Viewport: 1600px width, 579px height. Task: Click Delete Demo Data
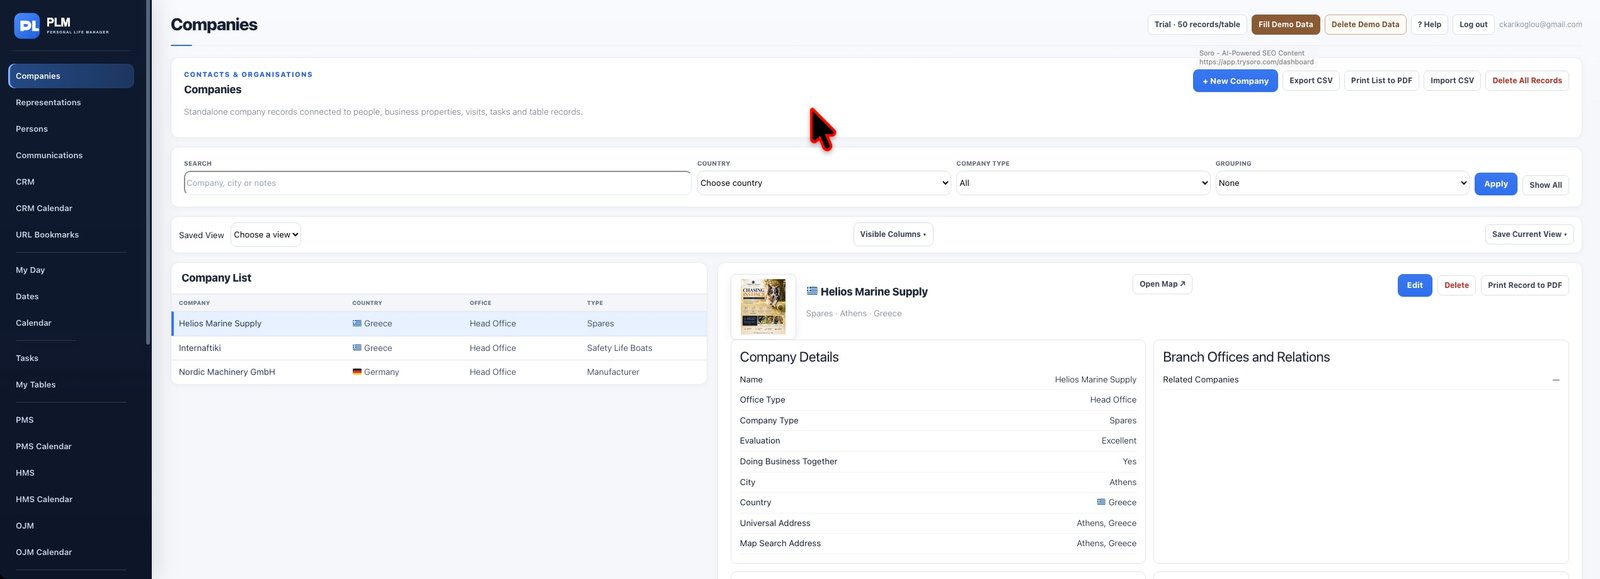[1365, 24]
